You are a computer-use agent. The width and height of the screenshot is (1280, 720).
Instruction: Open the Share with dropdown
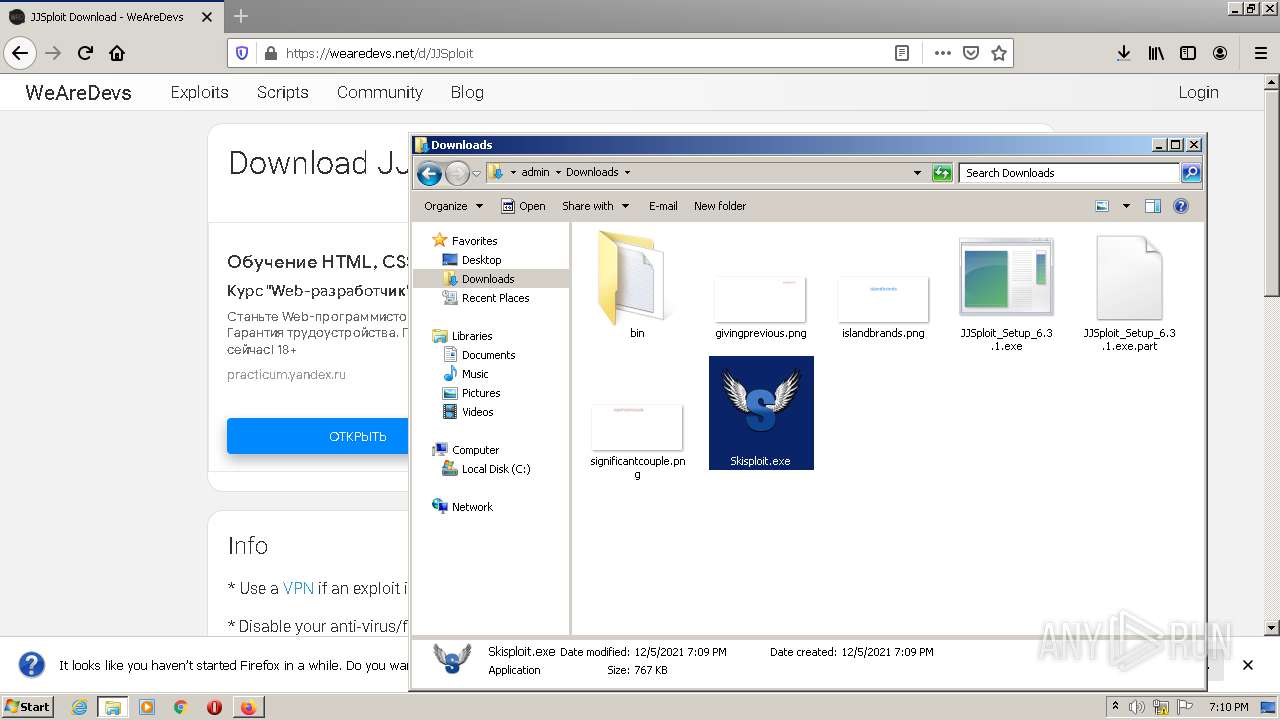tap(595, 206)
